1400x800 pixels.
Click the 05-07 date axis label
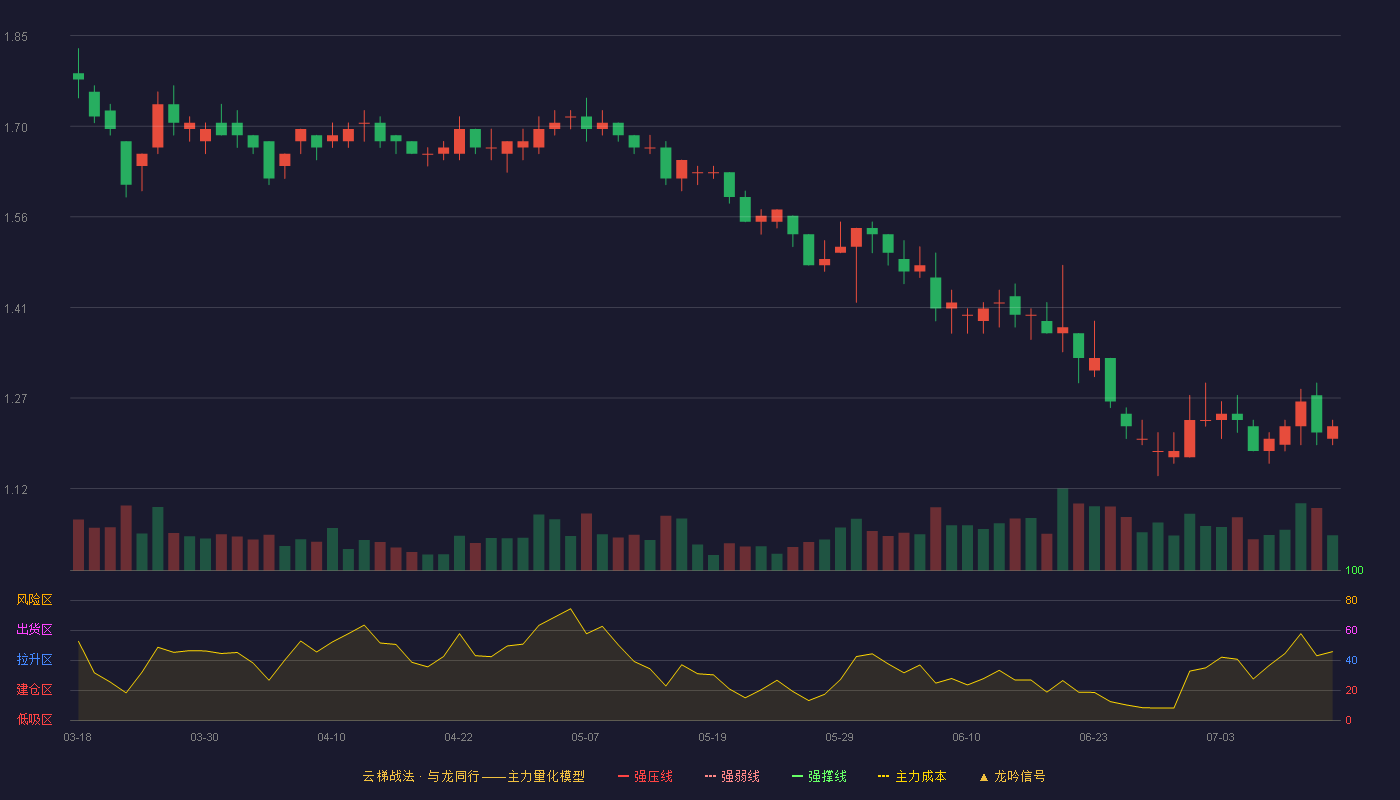[x=585, y=737]
